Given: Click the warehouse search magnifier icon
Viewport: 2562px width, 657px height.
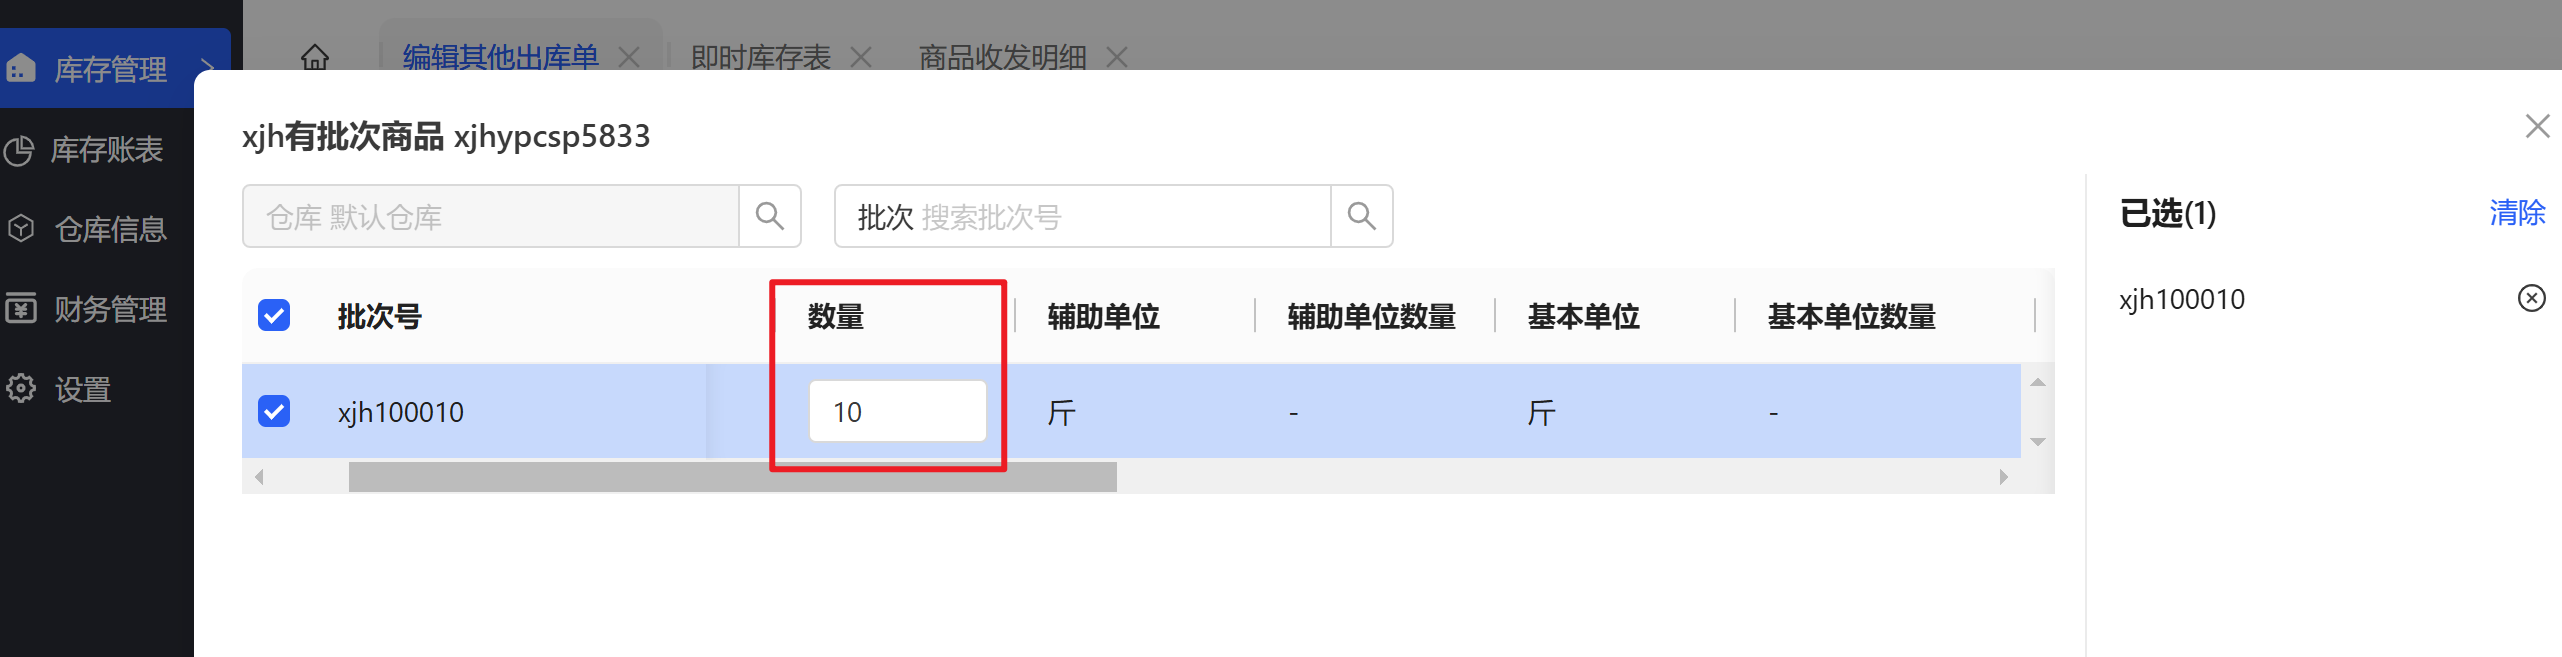Looking at the screenshot, I should pyautogui.click(x=769, y=216).
